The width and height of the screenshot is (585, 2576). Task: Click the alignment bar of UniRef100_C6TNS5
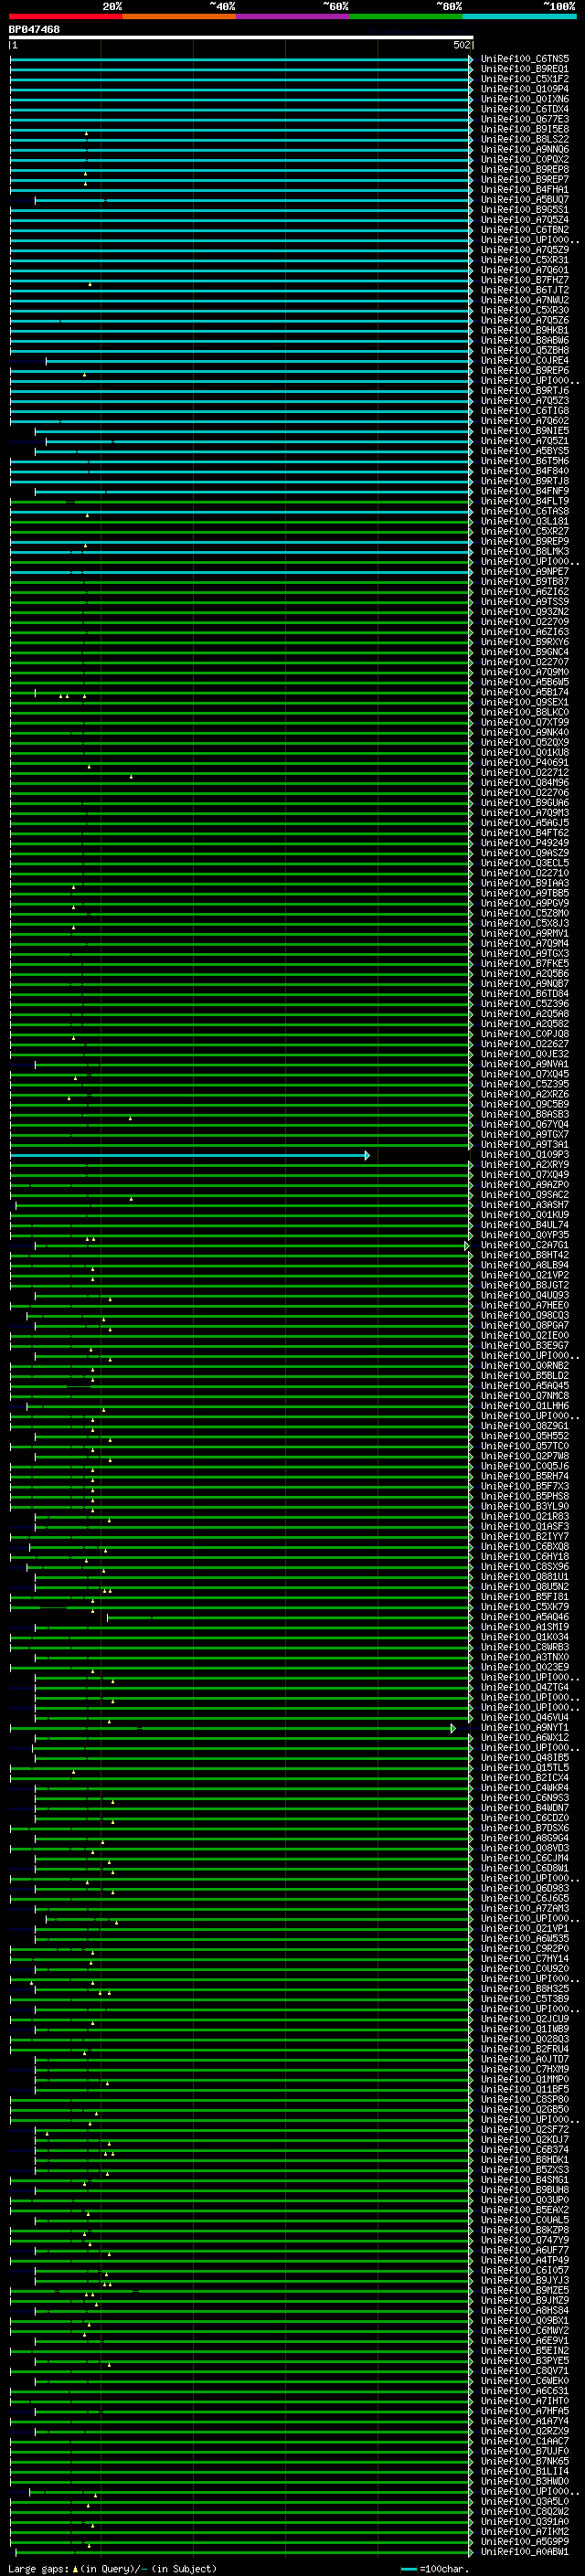[x=241, y=60]
